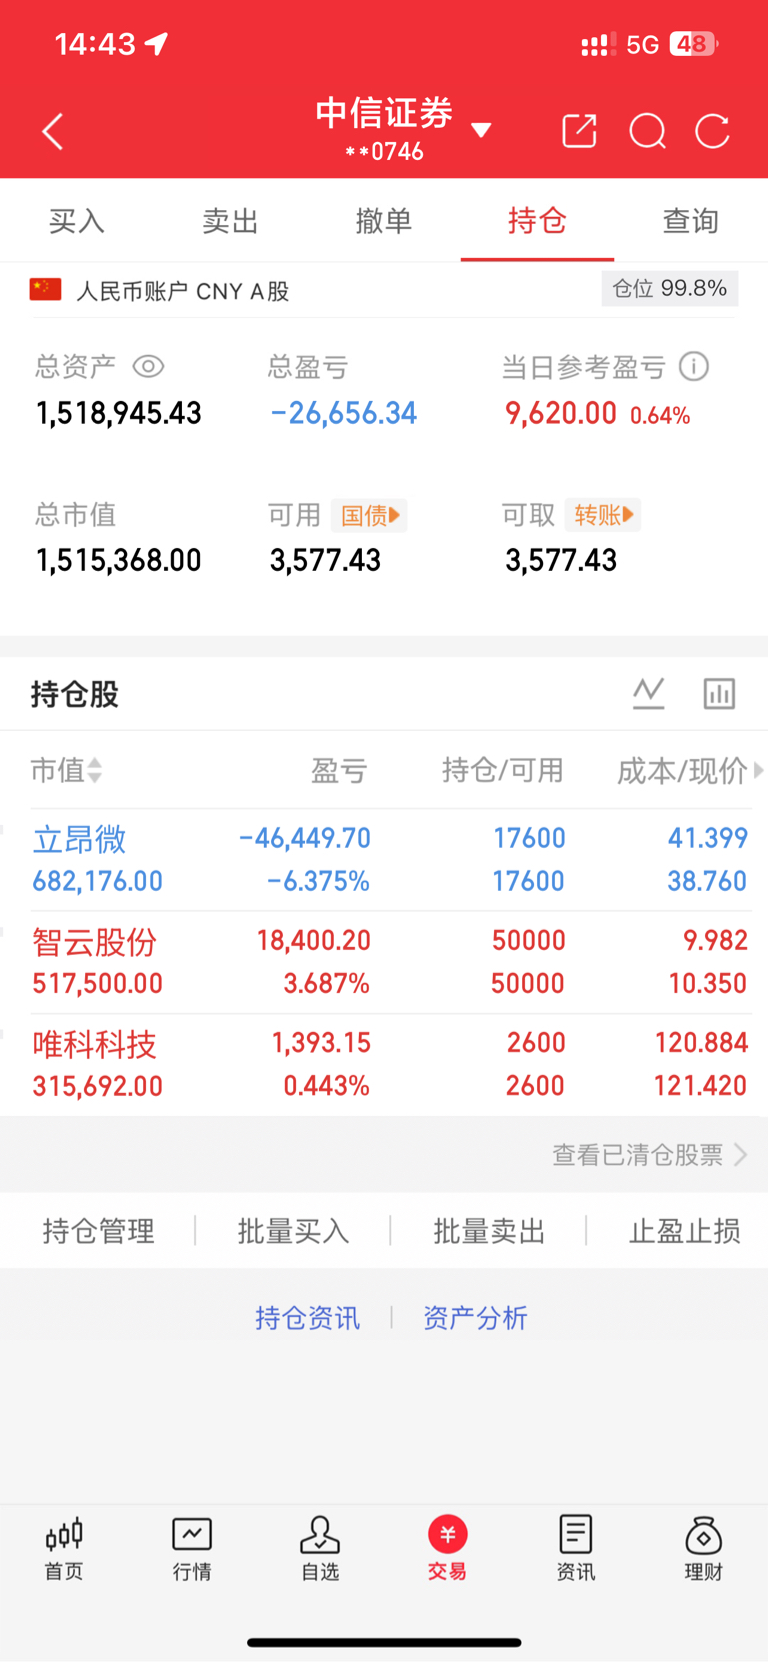Open the 持仓资讯 link

[307, 1318]
